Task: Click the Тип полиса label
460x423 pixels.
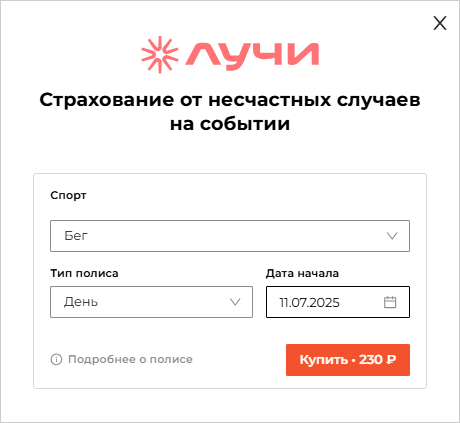Action: point(84,273)
